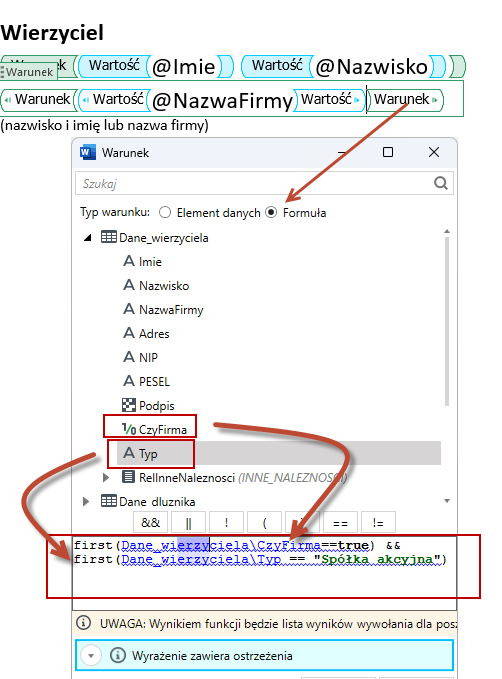This screenshot has height=679, width=502.
Task: Click the Wartość tag before @Imie
Action: click(x=114, y=65)
